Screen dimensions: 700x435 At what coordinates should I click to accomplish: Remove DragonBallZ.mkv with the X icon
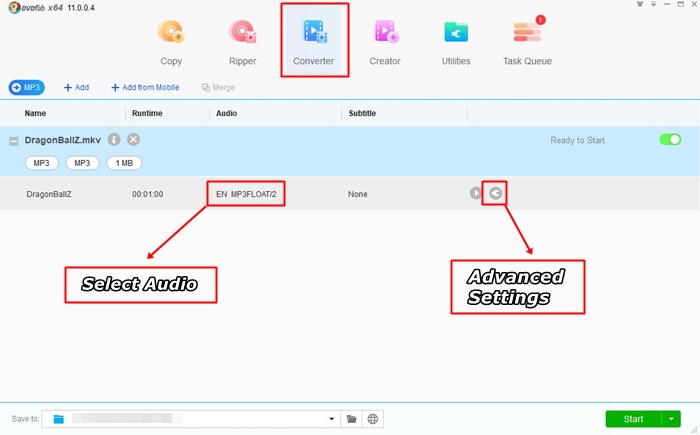pos(133,140)
